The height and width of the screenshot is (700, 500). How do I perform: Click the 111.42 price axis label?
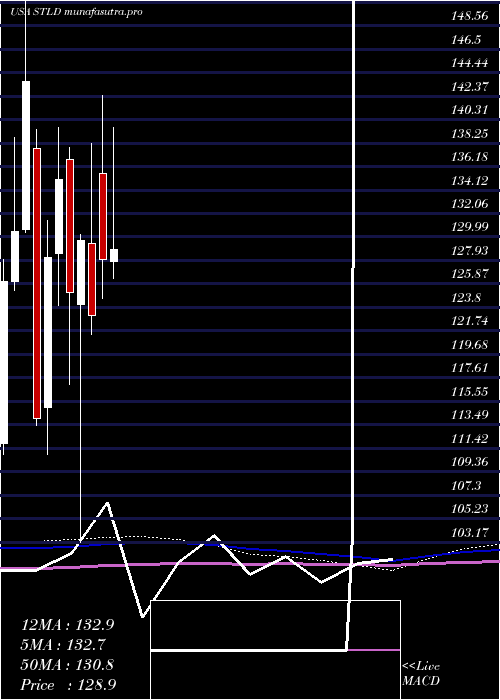point(470,438)
